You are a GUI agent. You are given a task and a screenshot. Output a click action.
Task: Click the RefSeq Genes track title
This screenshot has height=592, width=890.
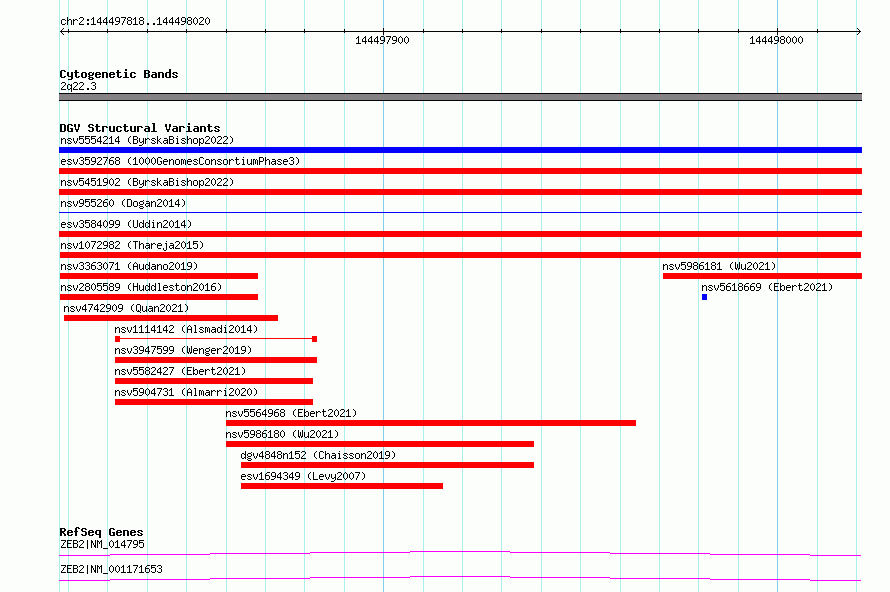(101, 532)
